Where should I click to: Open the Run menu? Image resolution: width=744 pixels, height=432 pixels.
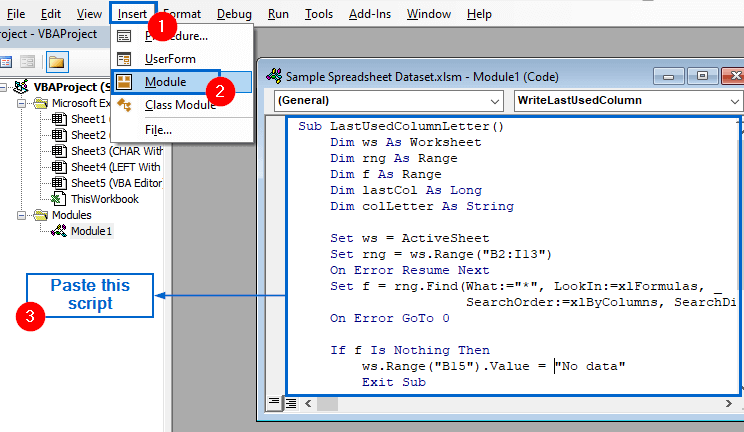[278, 14]
